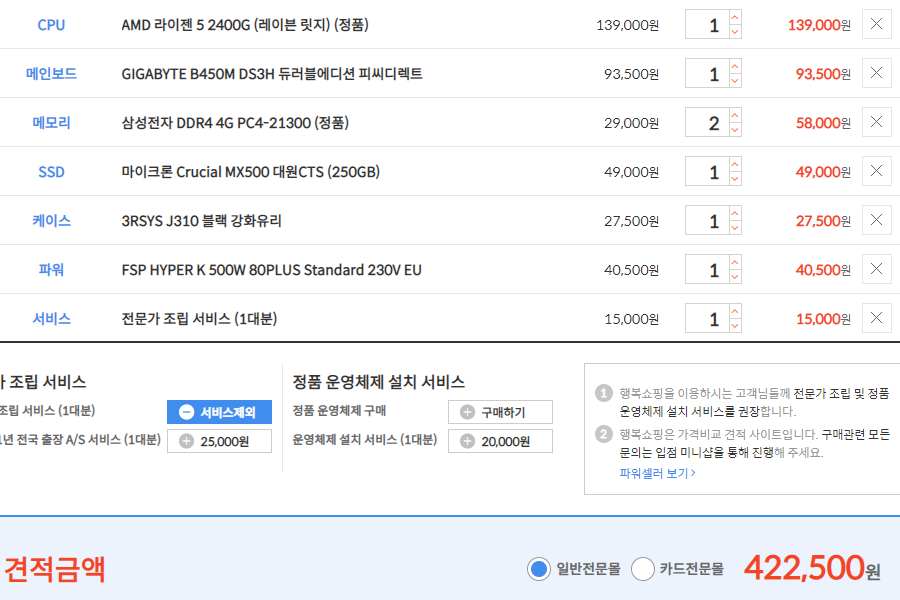Open the 파워셀러 보기 link
Image resolution: width=900 pixels, height=600 pixels.
(x=657, y=473)
